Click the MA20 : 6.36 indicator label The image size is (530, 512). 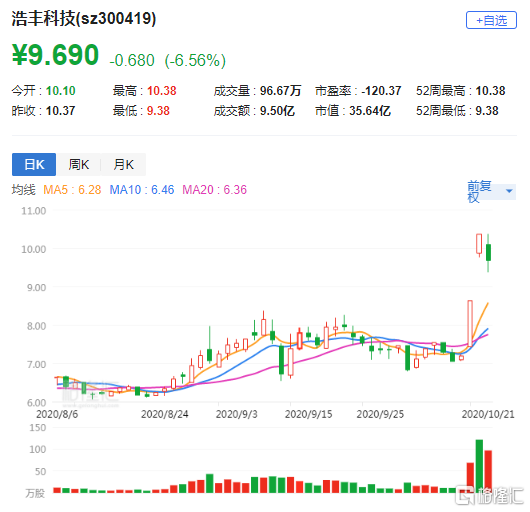point(215,190)
